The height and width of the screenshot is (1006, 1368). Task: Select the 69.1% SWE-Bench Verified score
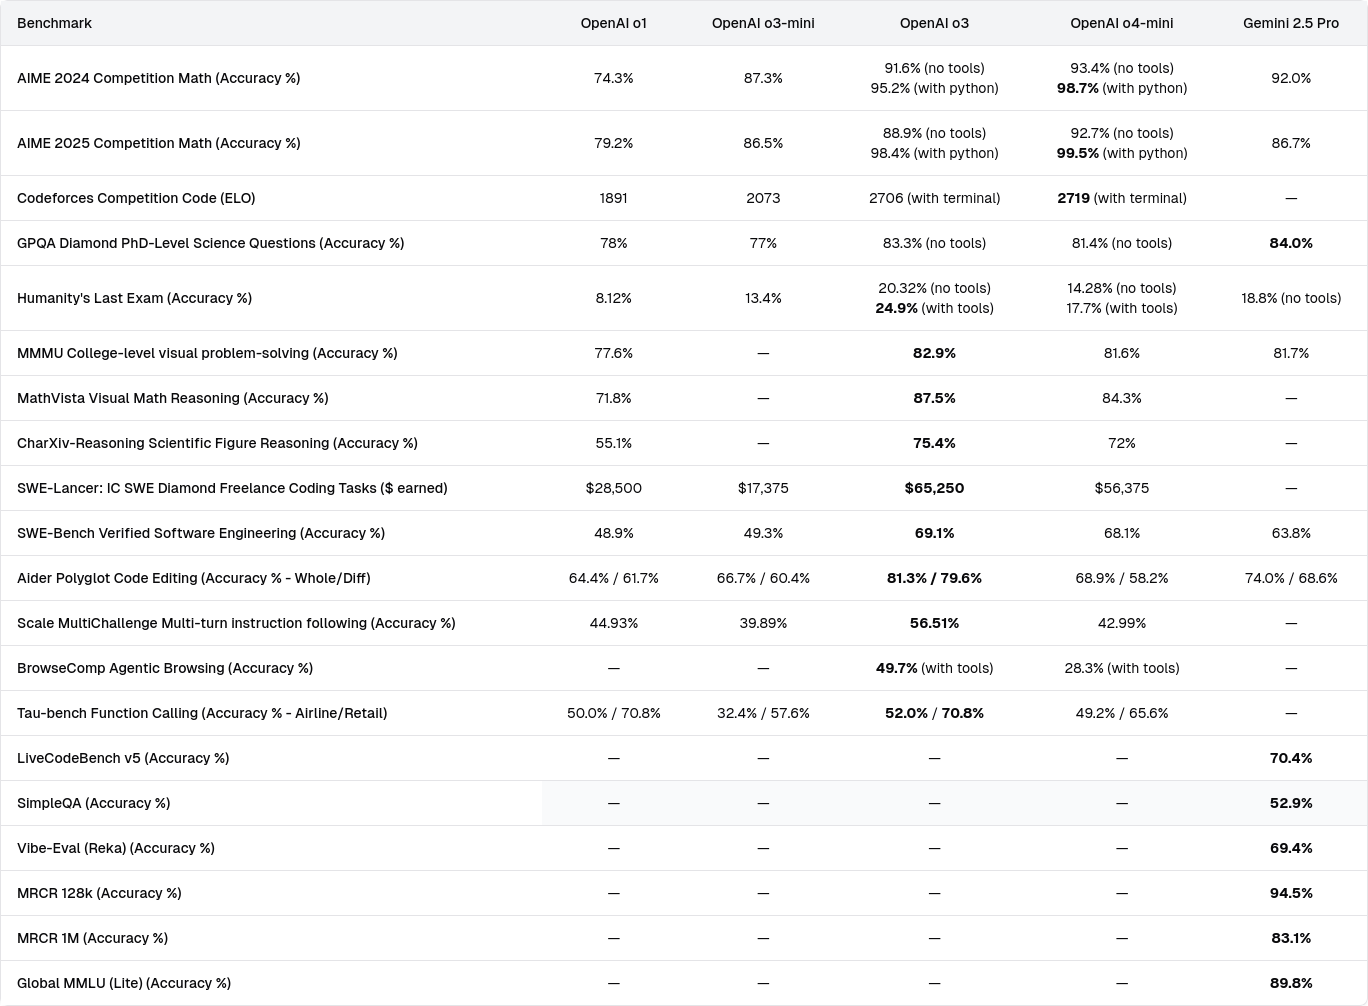pos(934,533)
